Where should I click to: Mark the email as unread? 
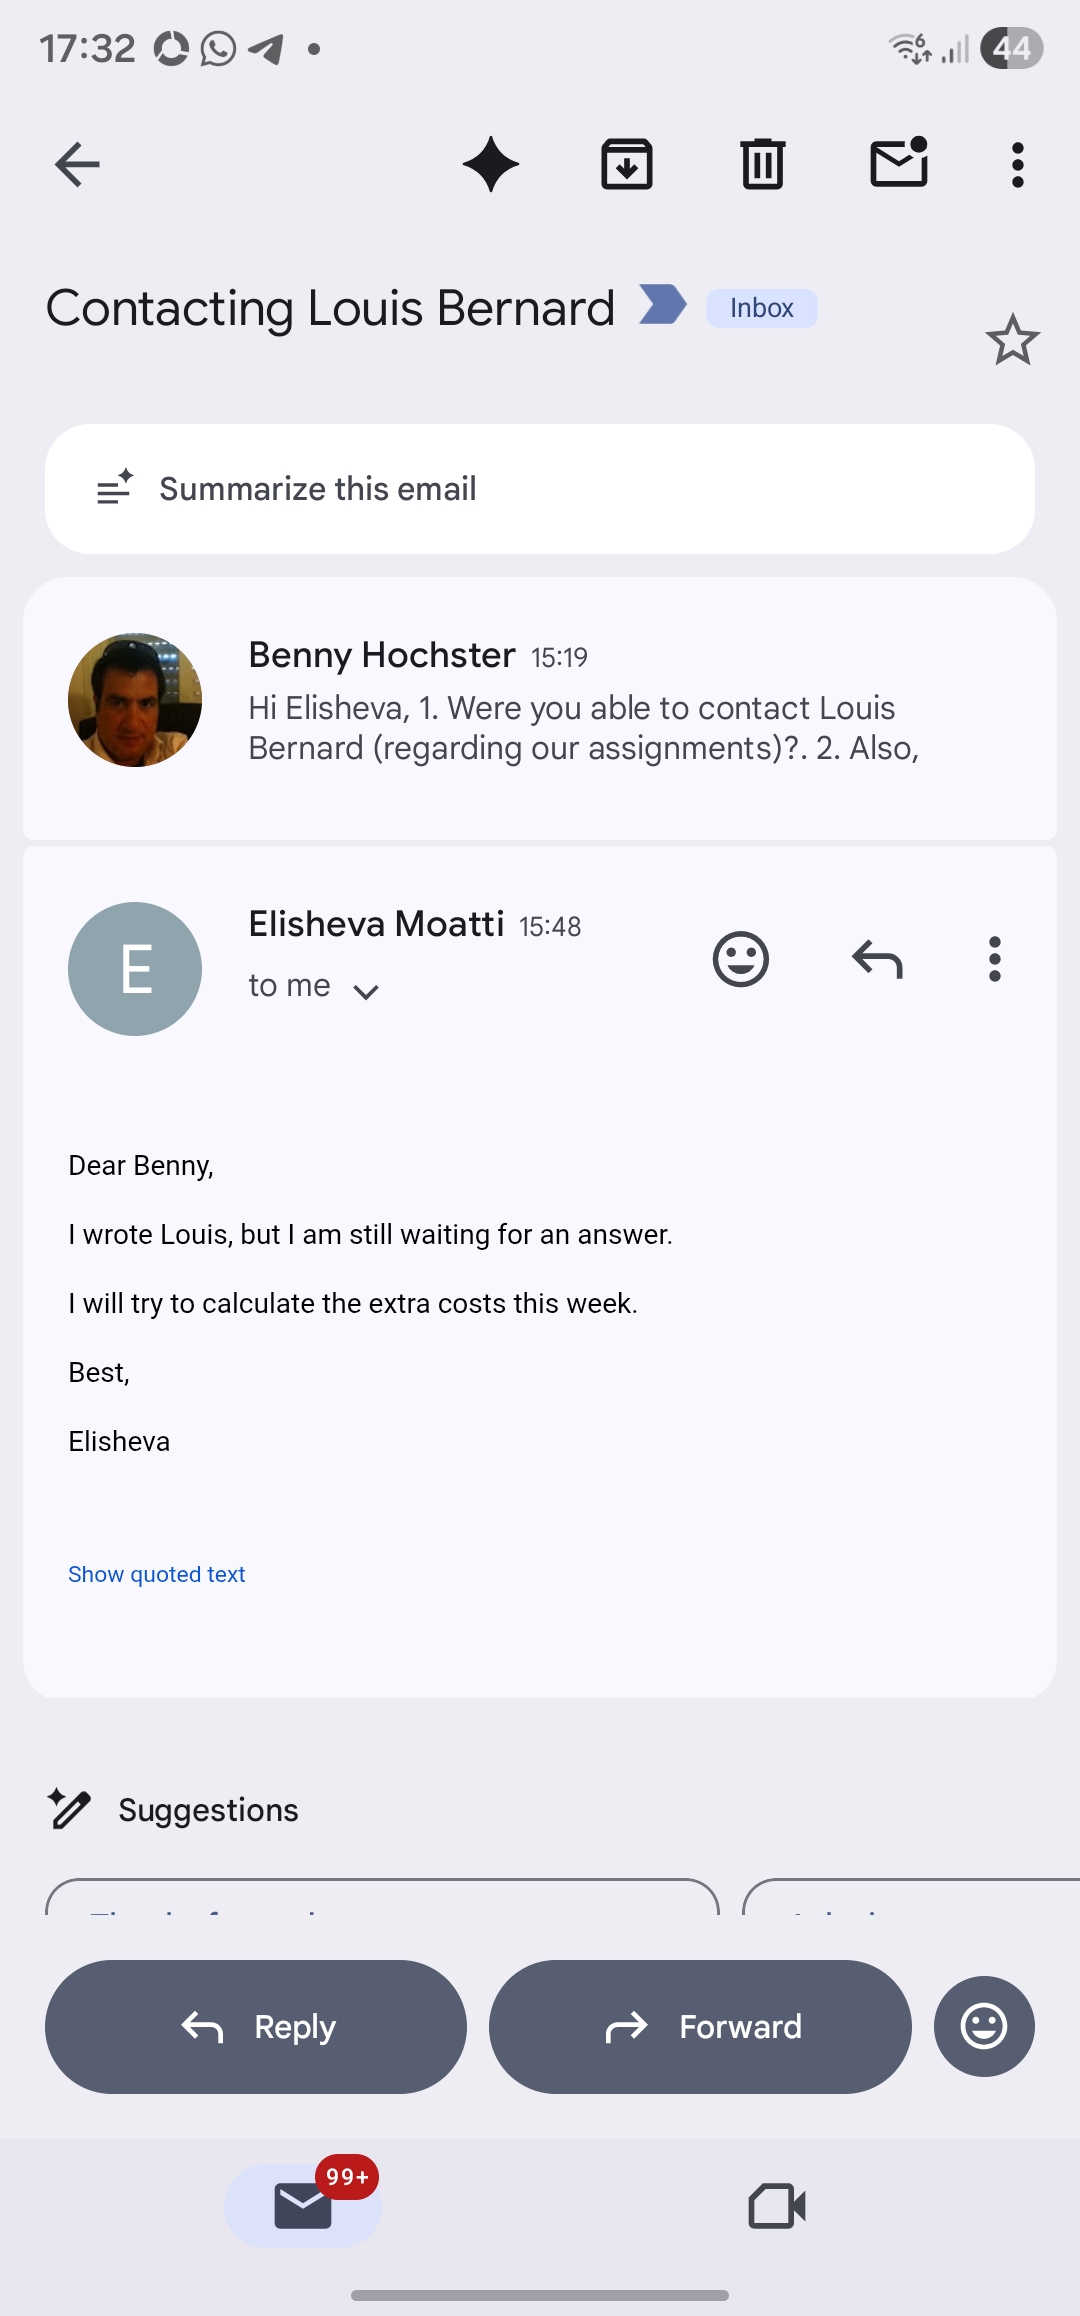[x=899, y=163]
